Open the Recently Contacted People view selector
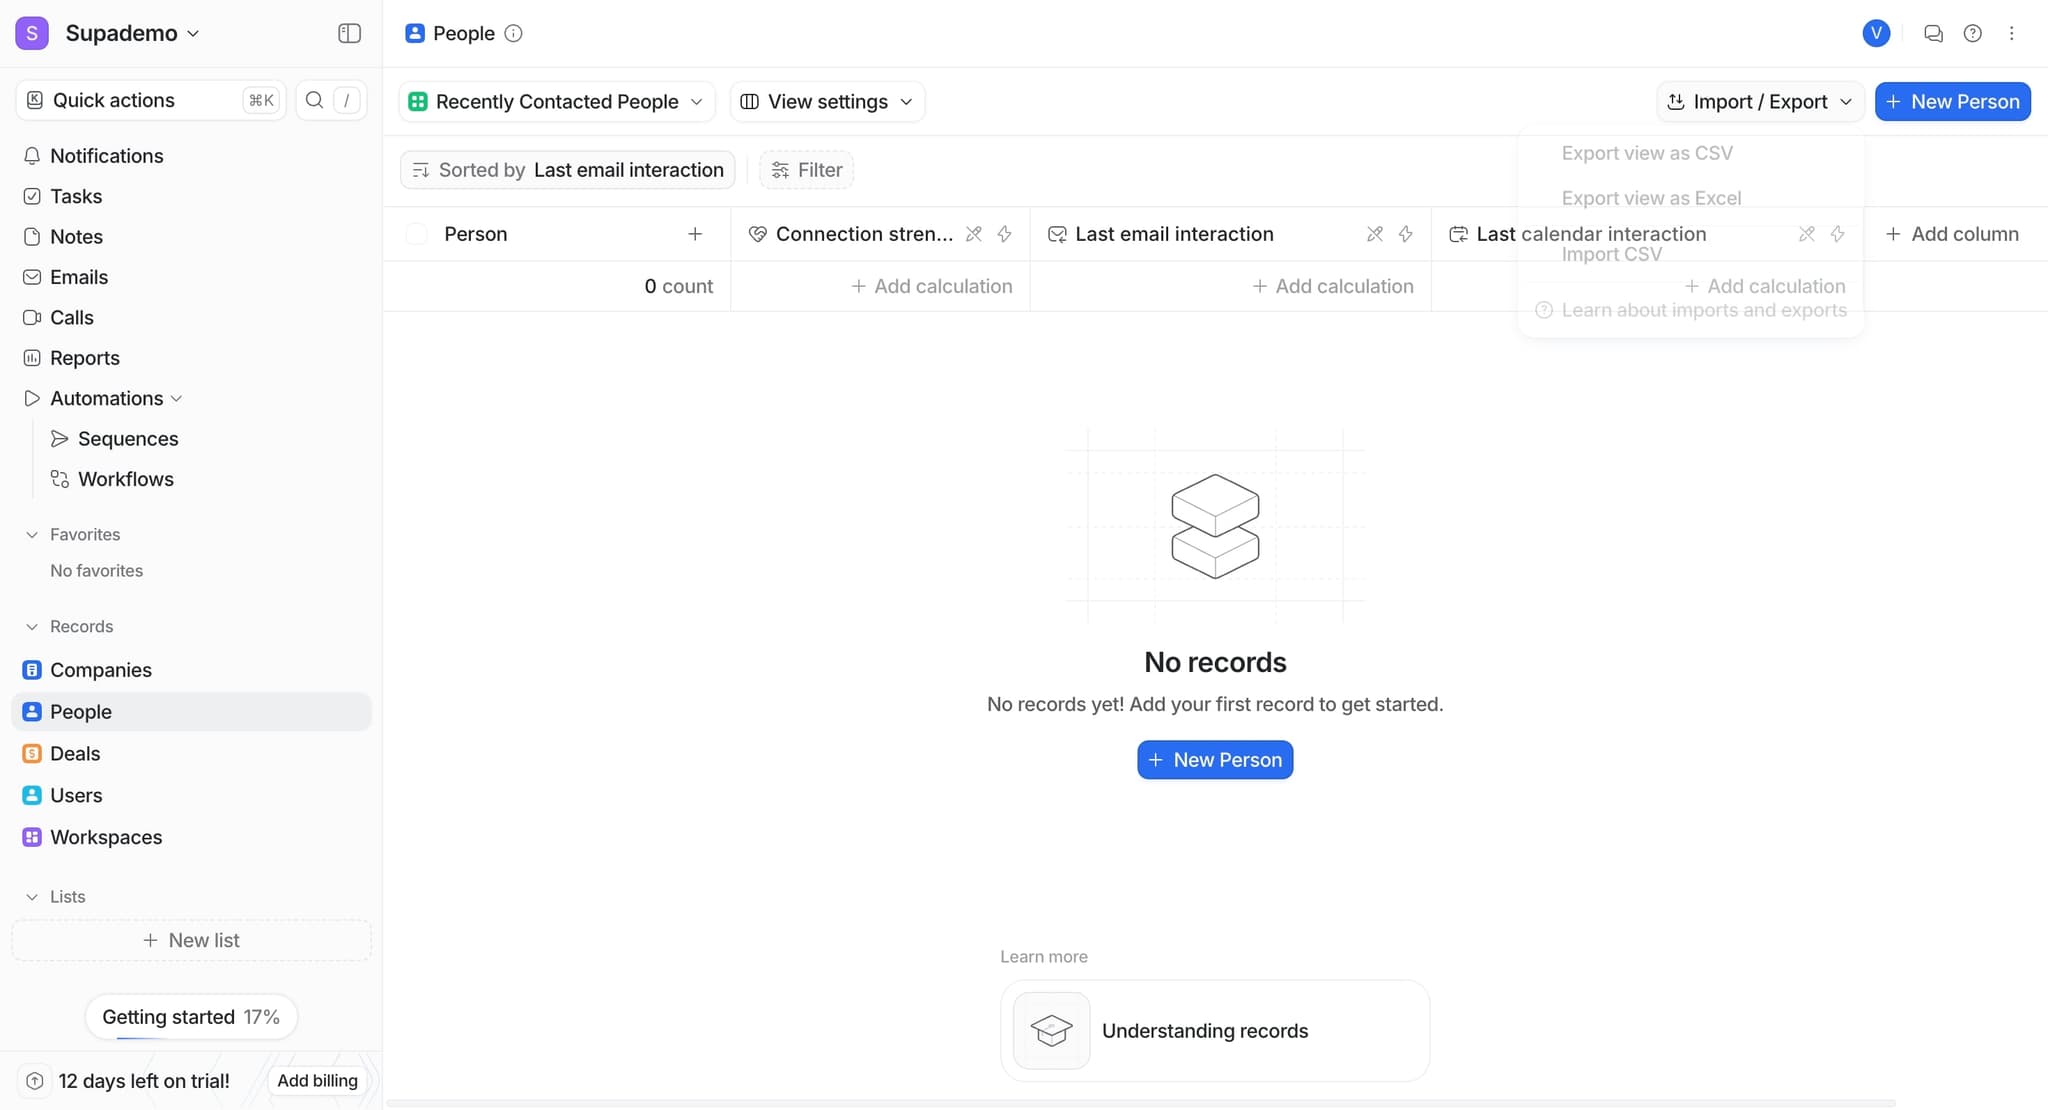Screen dimensions: 2048x1110 (x=555, y=101)
